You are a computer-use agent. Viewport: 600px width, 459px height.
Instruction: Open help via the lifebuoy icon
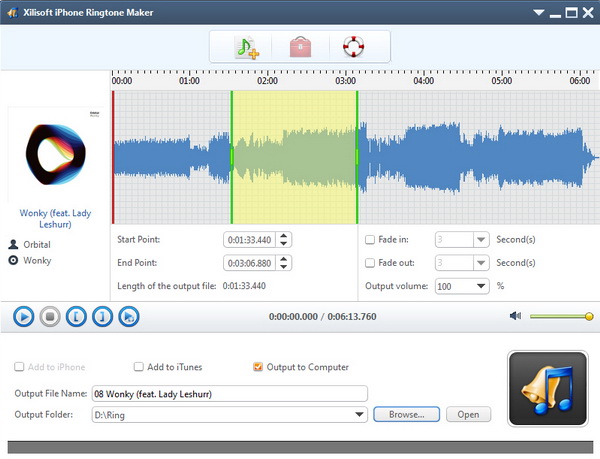[352, 47]
